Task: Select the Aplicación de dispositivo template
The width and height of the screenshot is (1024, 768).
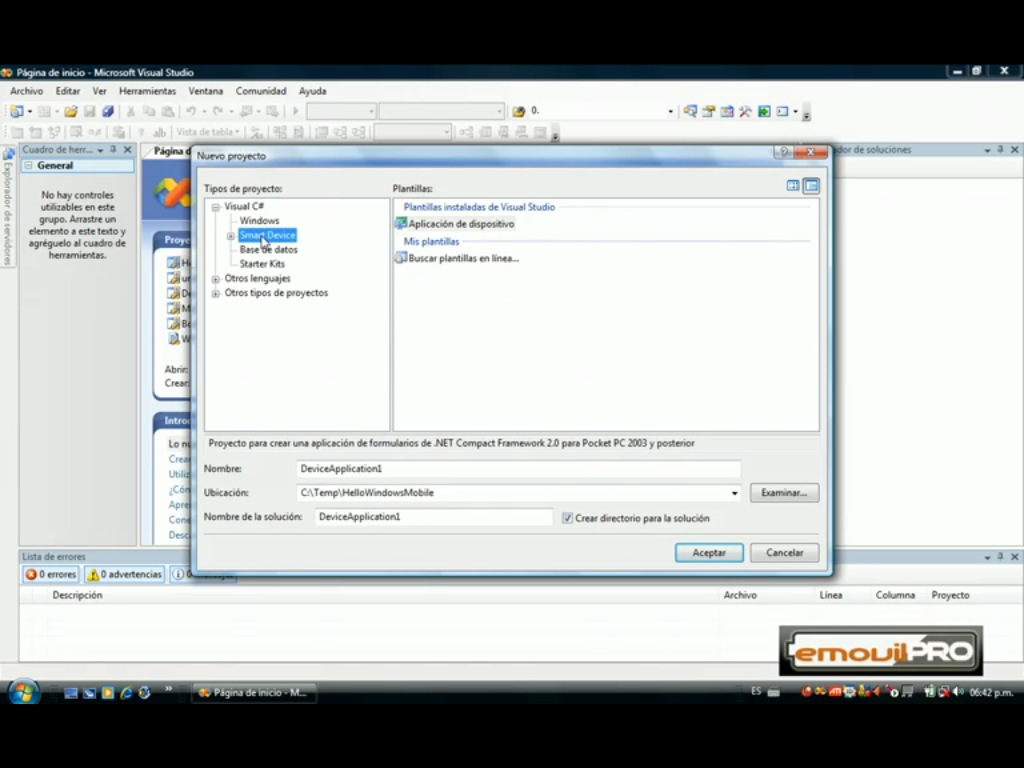Action: click(460, 224)
